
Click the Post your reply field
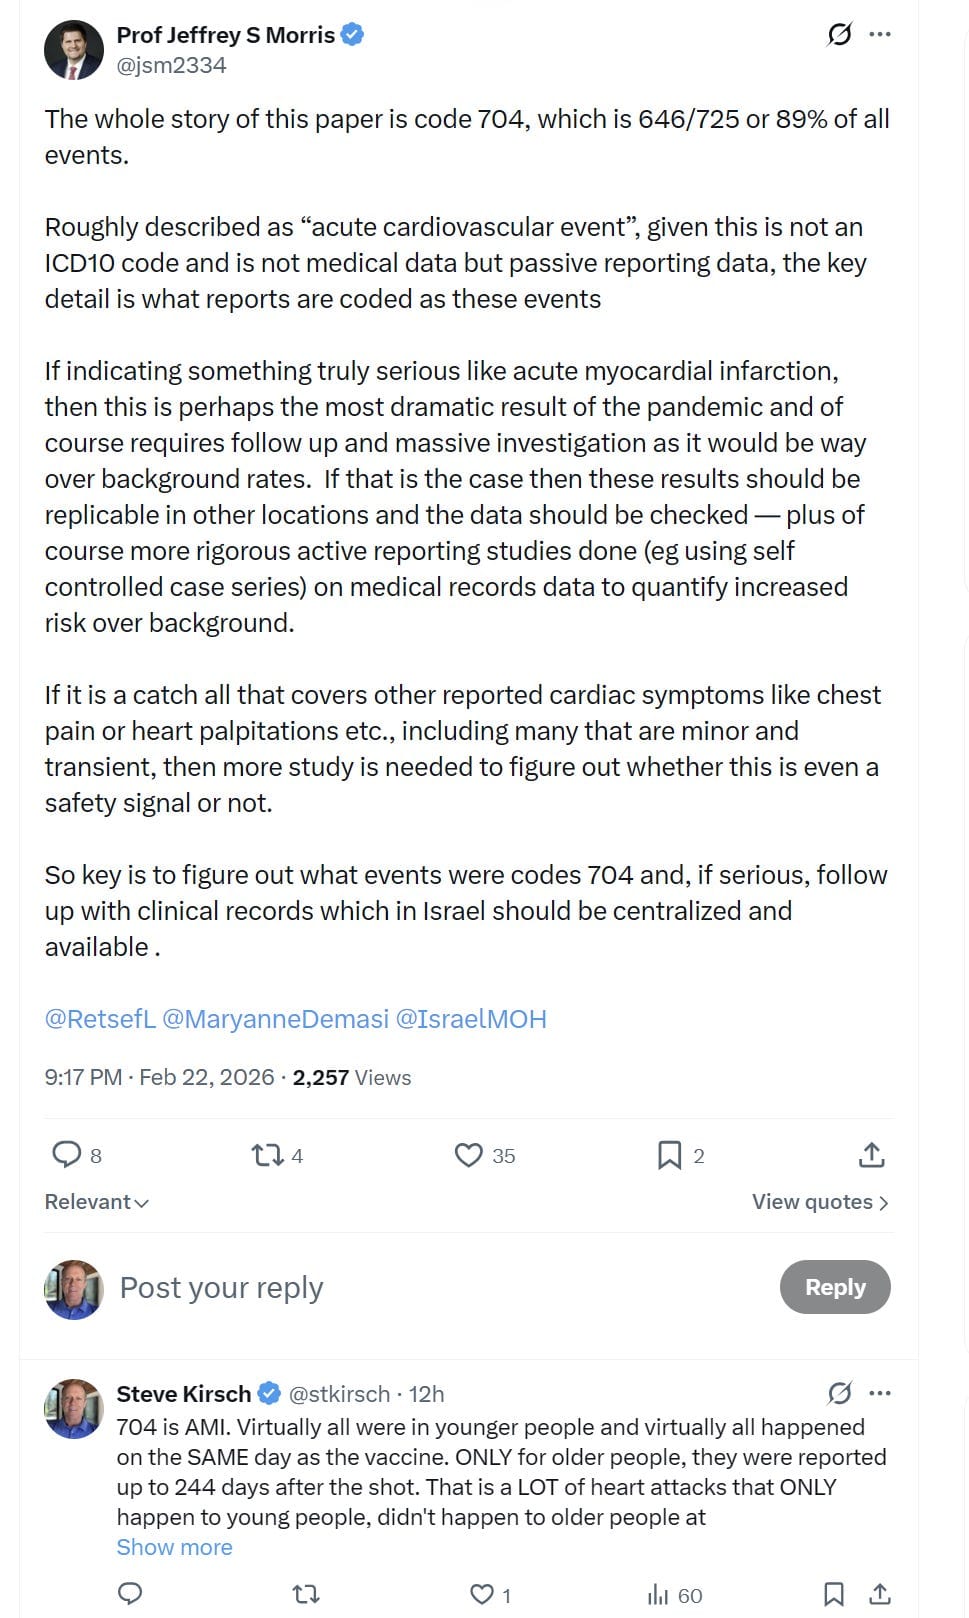440,1288
